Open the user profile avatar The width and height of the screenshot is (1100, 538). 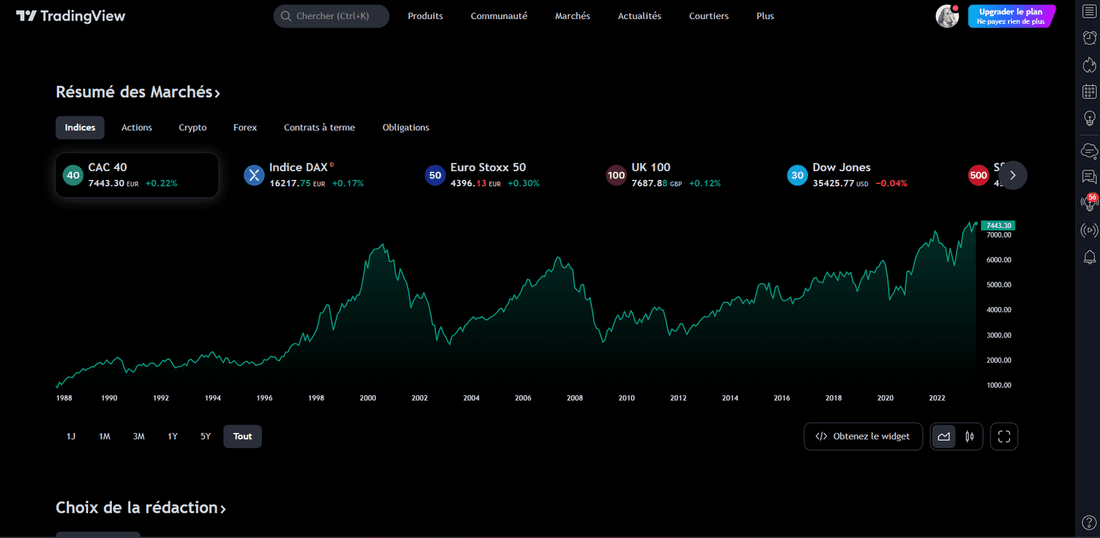click(x=947, y=16)
